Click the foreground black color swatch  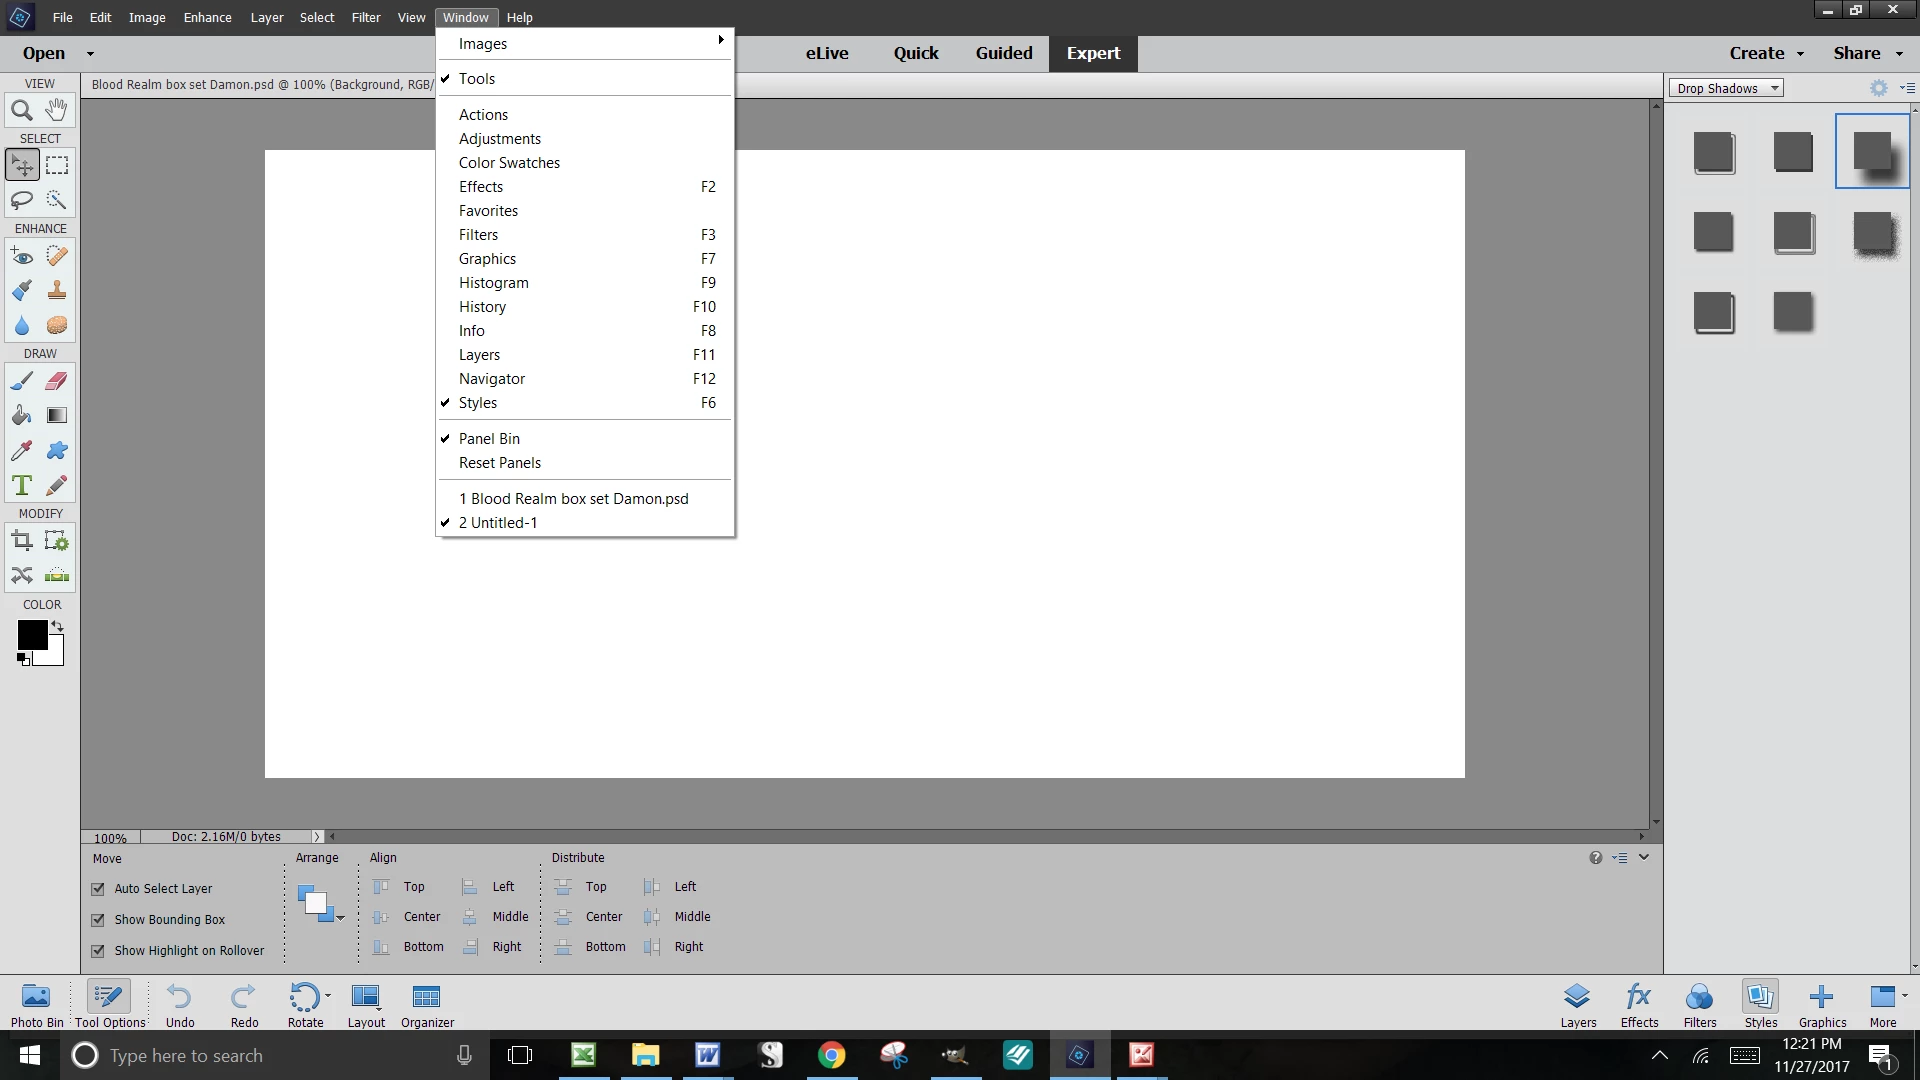(x=31, y=634)
